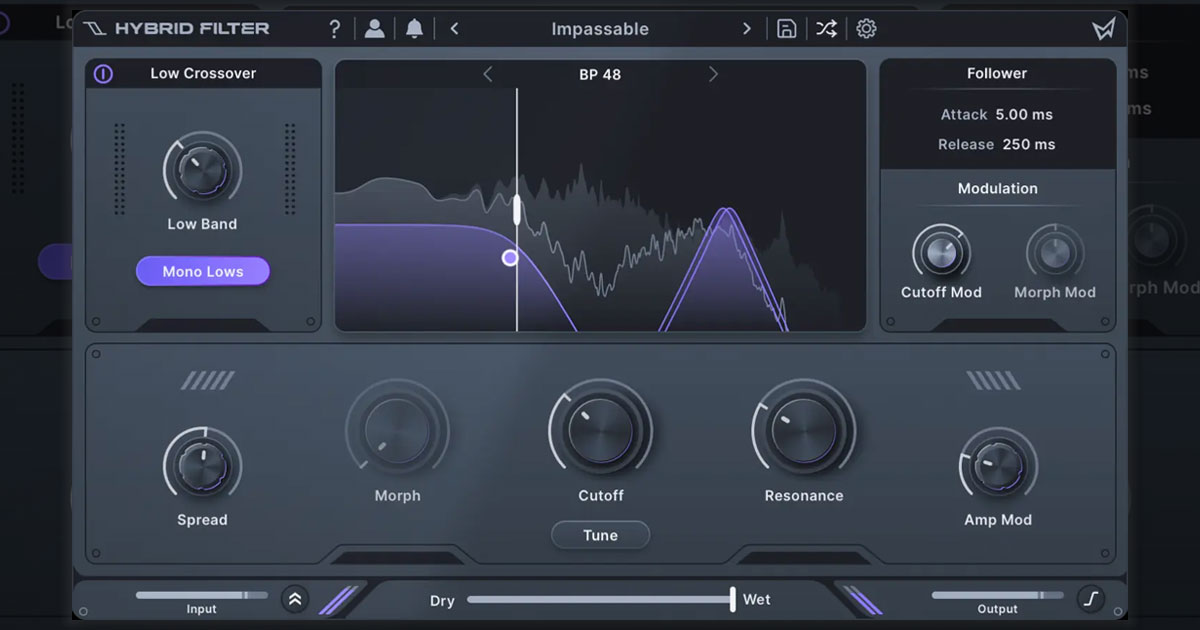This screenshot has height=630, width=1200.
Task: Open the user account icon
Action: [x=374, y=29]
